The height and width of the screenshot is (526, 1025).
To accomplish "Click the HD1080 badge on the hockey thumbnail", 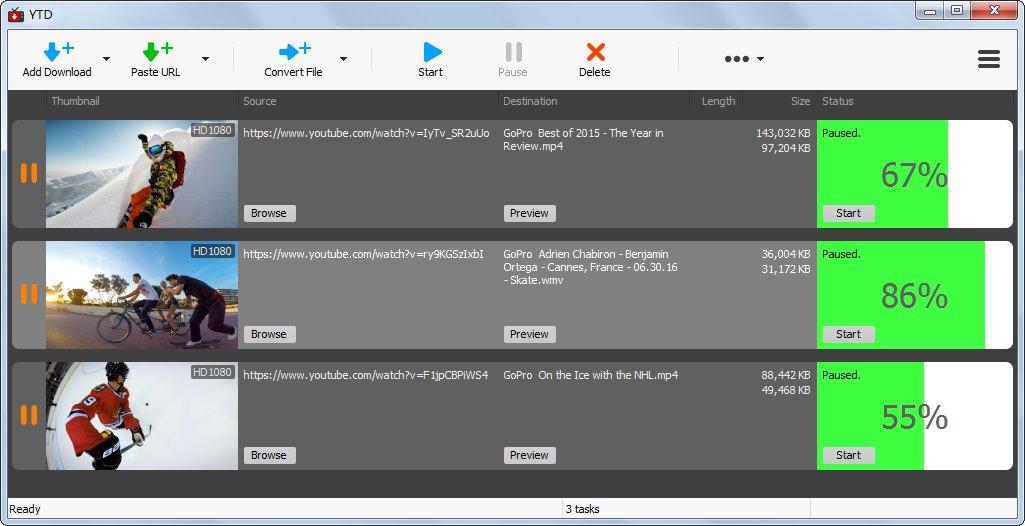I will pos(212,372).
